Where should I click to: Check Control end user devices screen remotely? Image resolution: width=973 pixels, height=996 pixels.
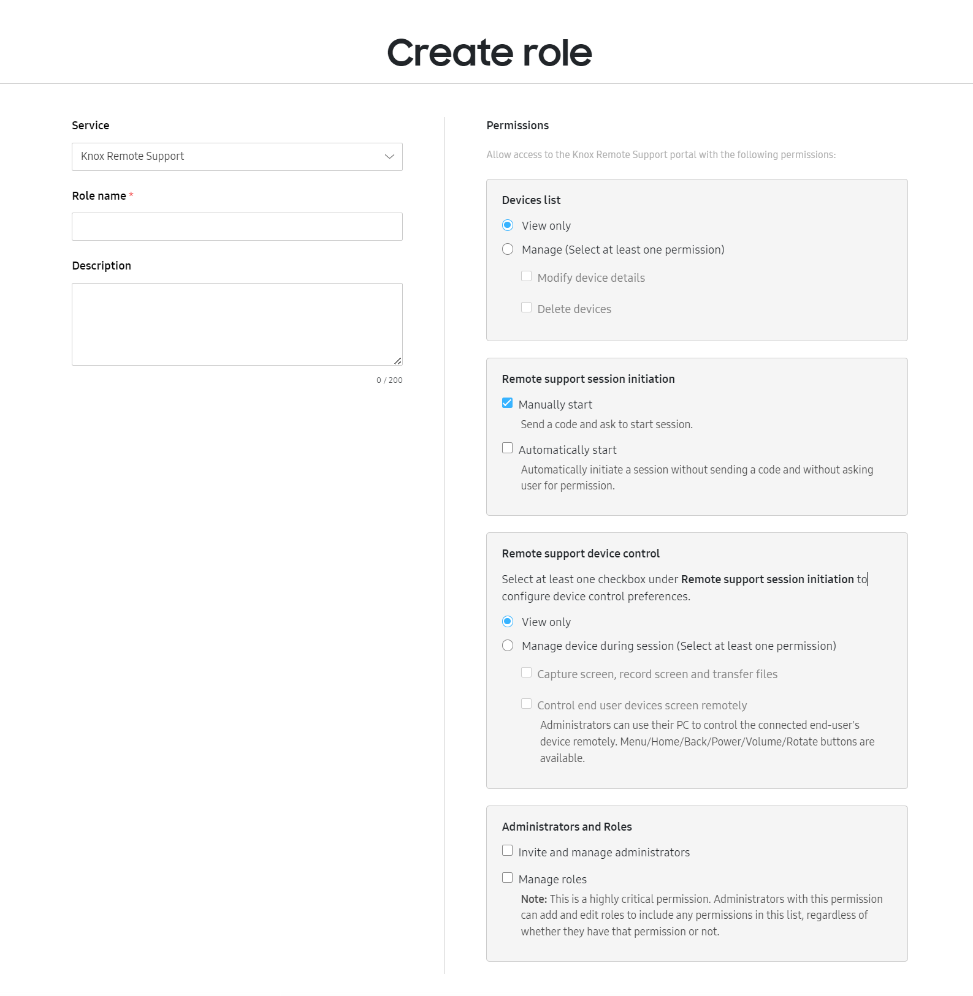click(527, 704)
